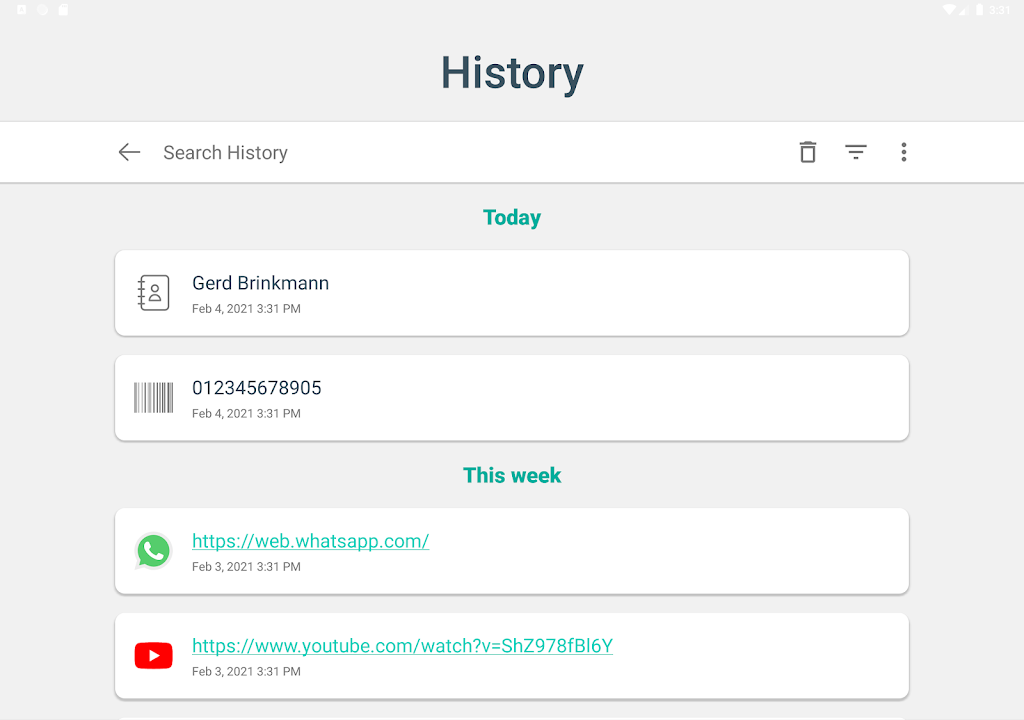The width and height of the screenshot is (1024, 720).
Task: Select the 012345678905 barcode entry text
Action: tap(257, 388)
